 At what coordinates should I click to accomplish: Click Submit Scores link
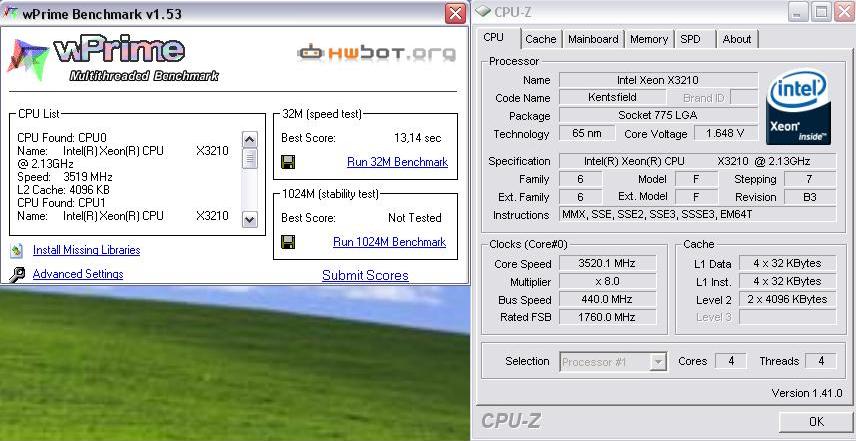tap(365, 276)
